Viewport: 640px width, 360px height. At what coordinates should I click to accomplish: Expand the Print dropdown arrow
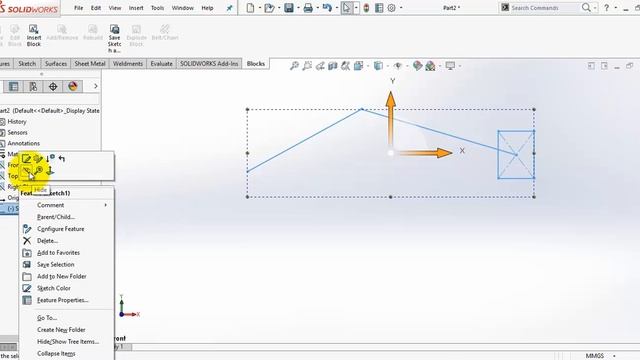(318, 8)
